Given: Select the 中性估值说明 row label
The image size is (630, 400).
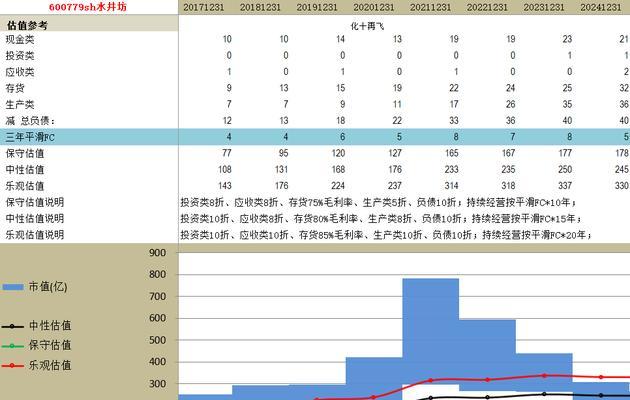Looking at the screenshot, I should (35, 218).
